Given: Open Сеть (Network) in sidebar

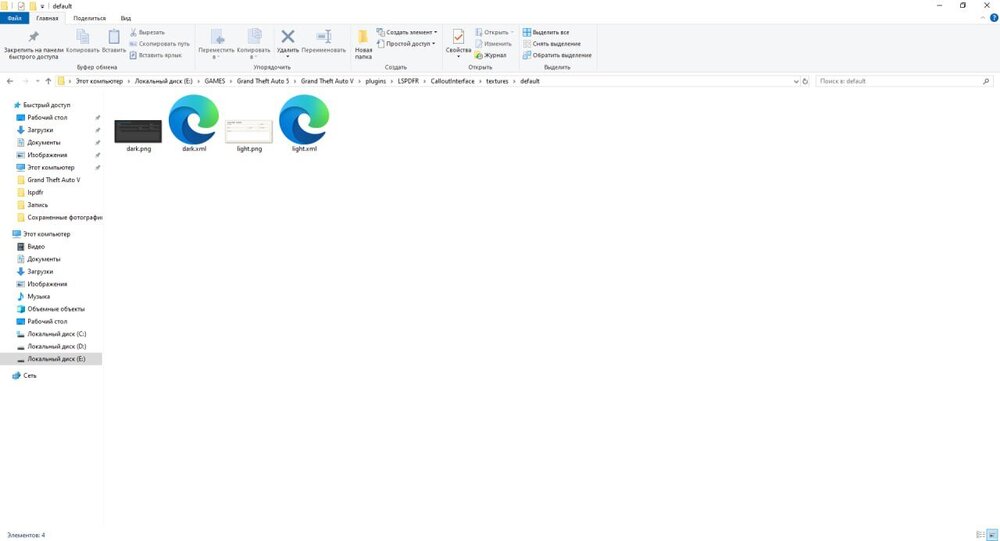Looking at the screenshot, I should point(29,376).
